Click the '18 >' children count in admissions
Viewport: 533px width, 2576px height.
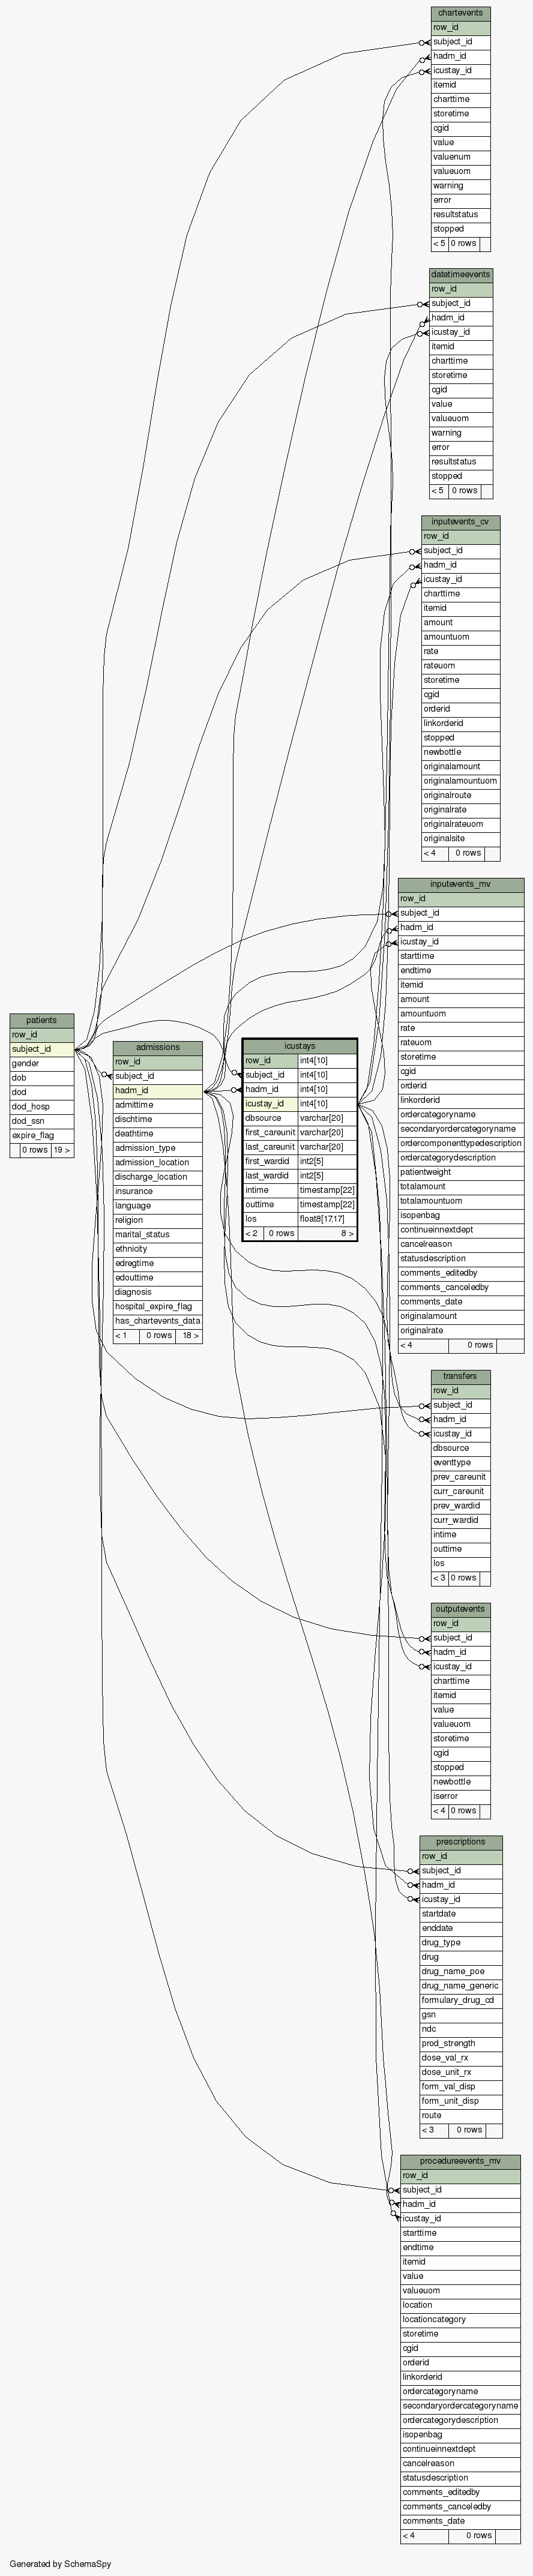click(x=189, y=1335)
